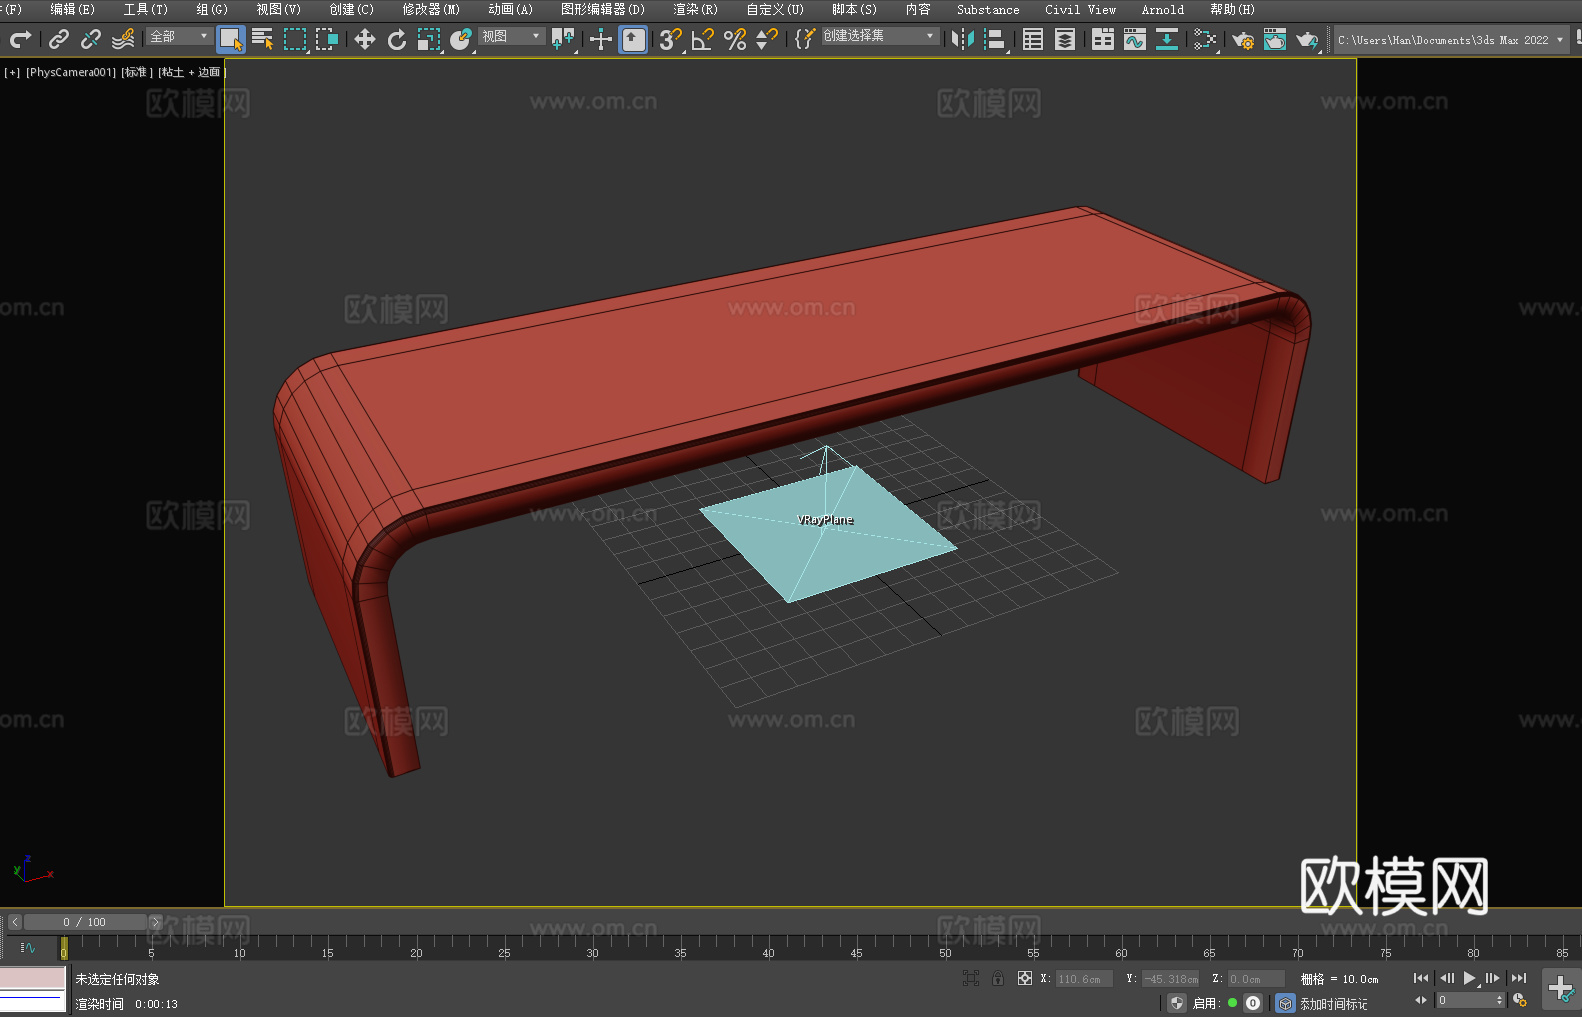Screen dimensions: 1582x1017
Task: Open the [粘土 + 边面] viewport style menu
Action: 192,72
